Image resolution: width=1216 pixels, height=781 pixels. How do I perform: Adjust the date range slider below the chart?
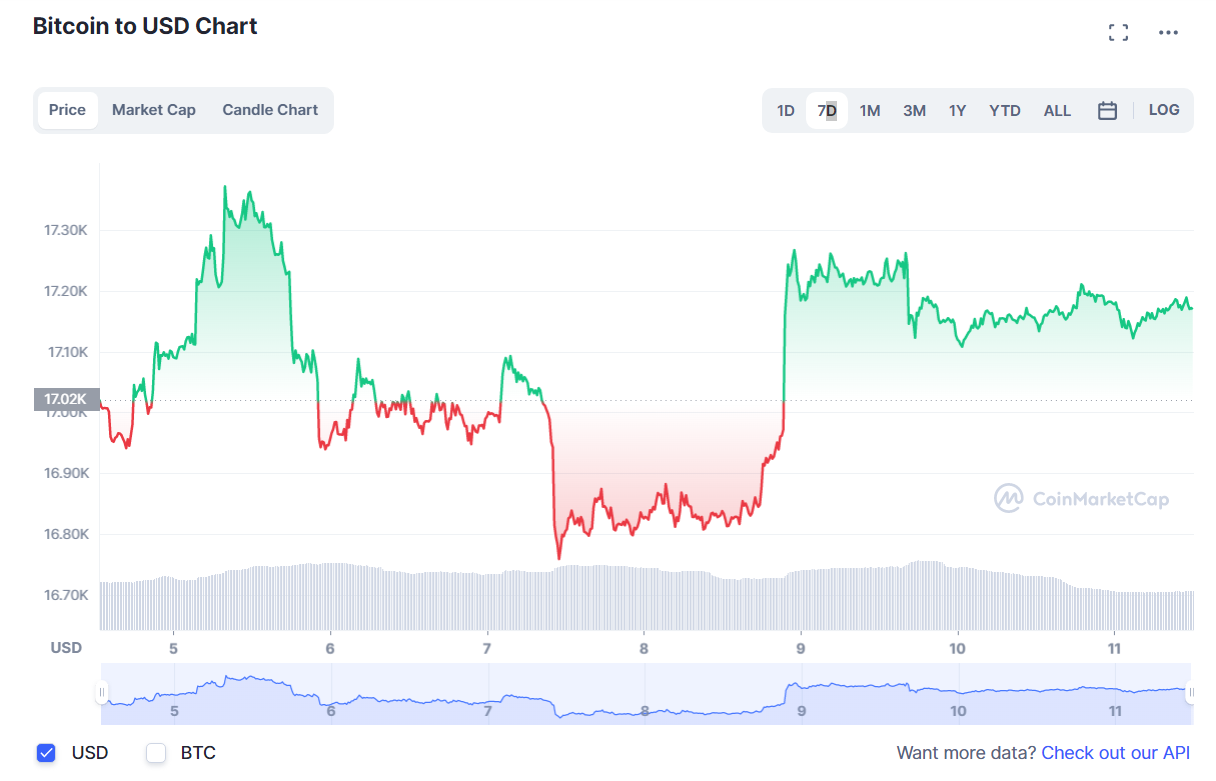coord(650,694)
